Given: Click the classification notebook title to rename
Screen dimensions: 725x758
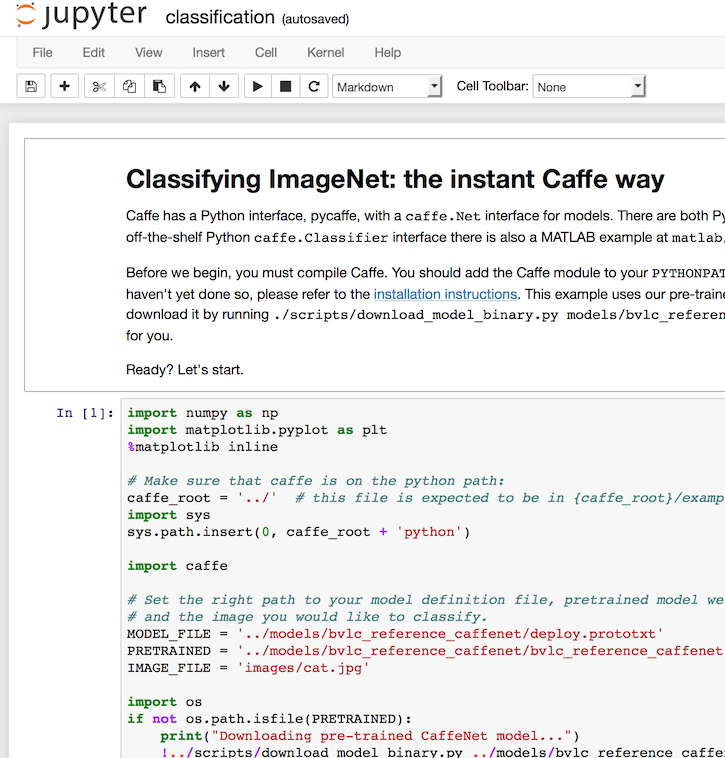Looking at the screenshot, I should tap(220, 17).
